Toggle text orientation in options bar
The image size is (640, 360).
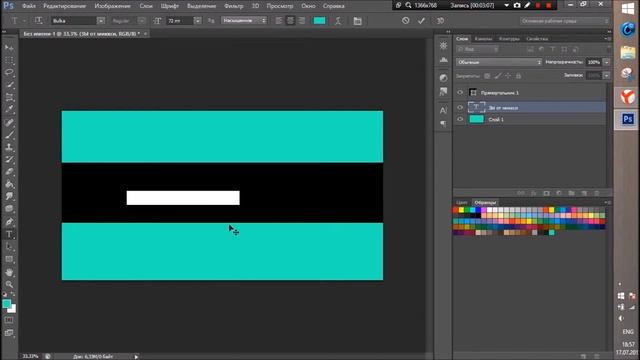(x=38, y=20)
